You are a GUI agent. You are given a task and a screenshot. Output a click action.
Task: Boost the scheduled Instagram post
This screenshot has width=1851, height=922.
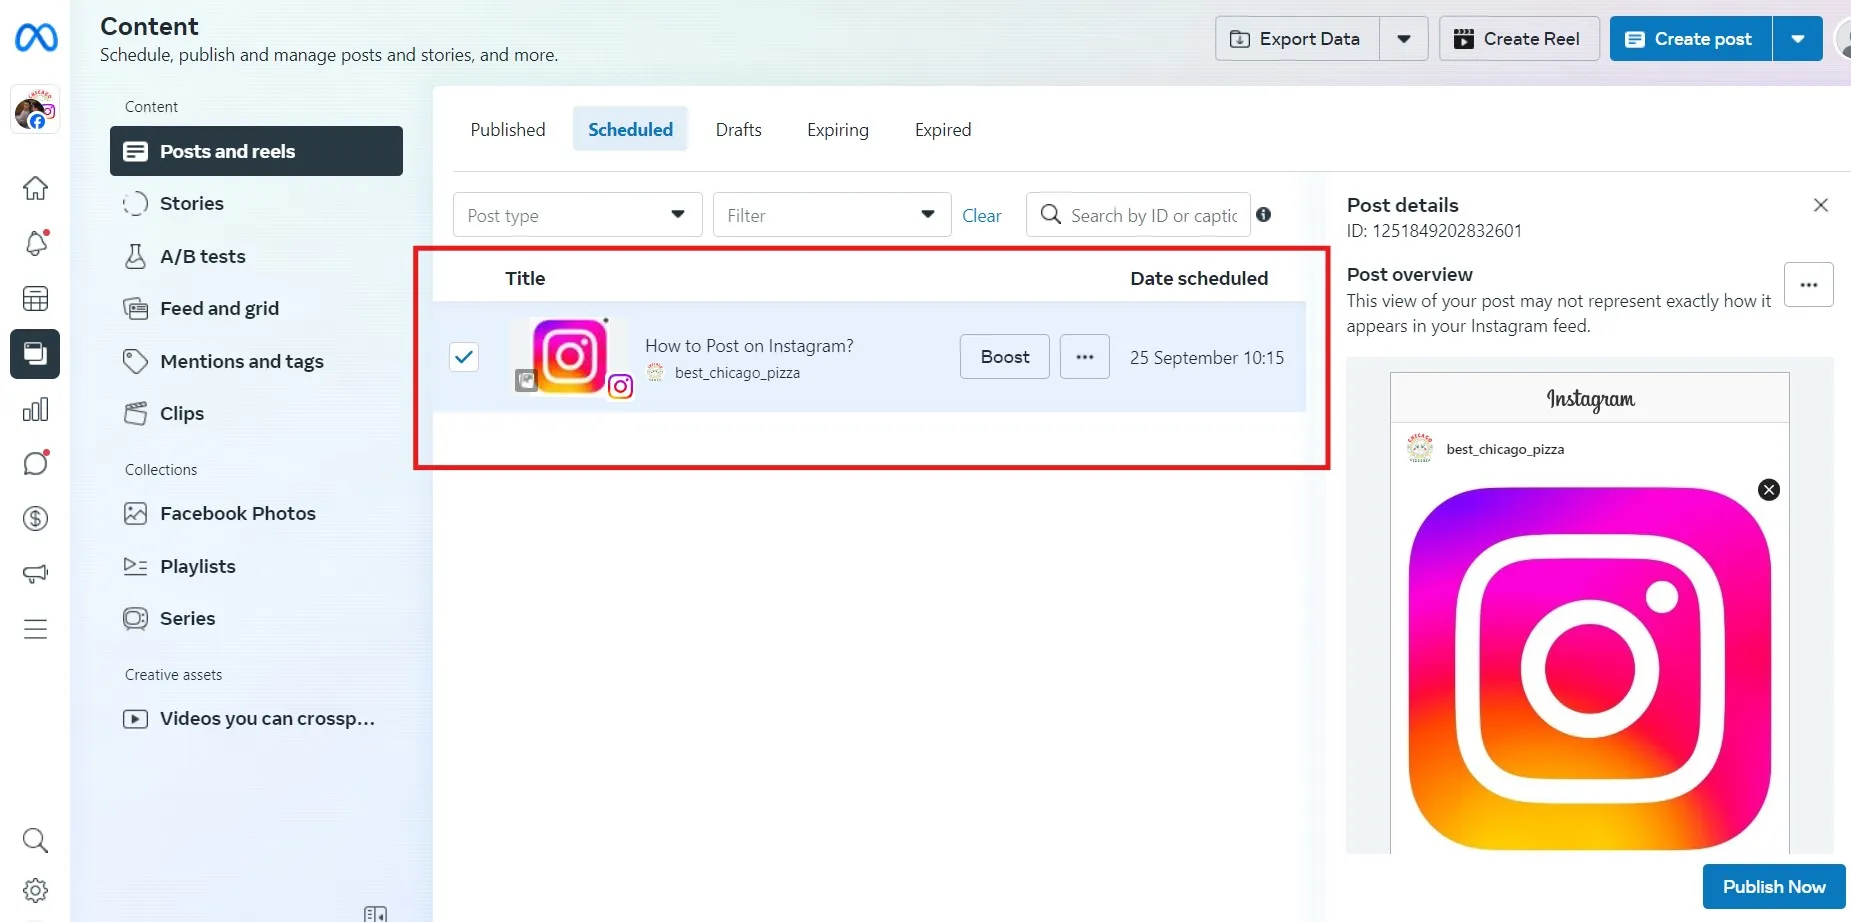[1005, 357]
